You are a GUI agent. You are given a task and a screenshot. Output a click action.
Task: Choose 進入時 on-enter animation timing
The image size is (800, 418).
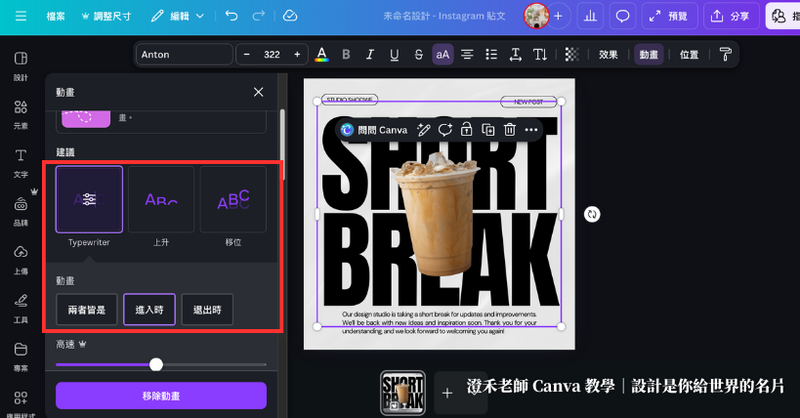149,309
